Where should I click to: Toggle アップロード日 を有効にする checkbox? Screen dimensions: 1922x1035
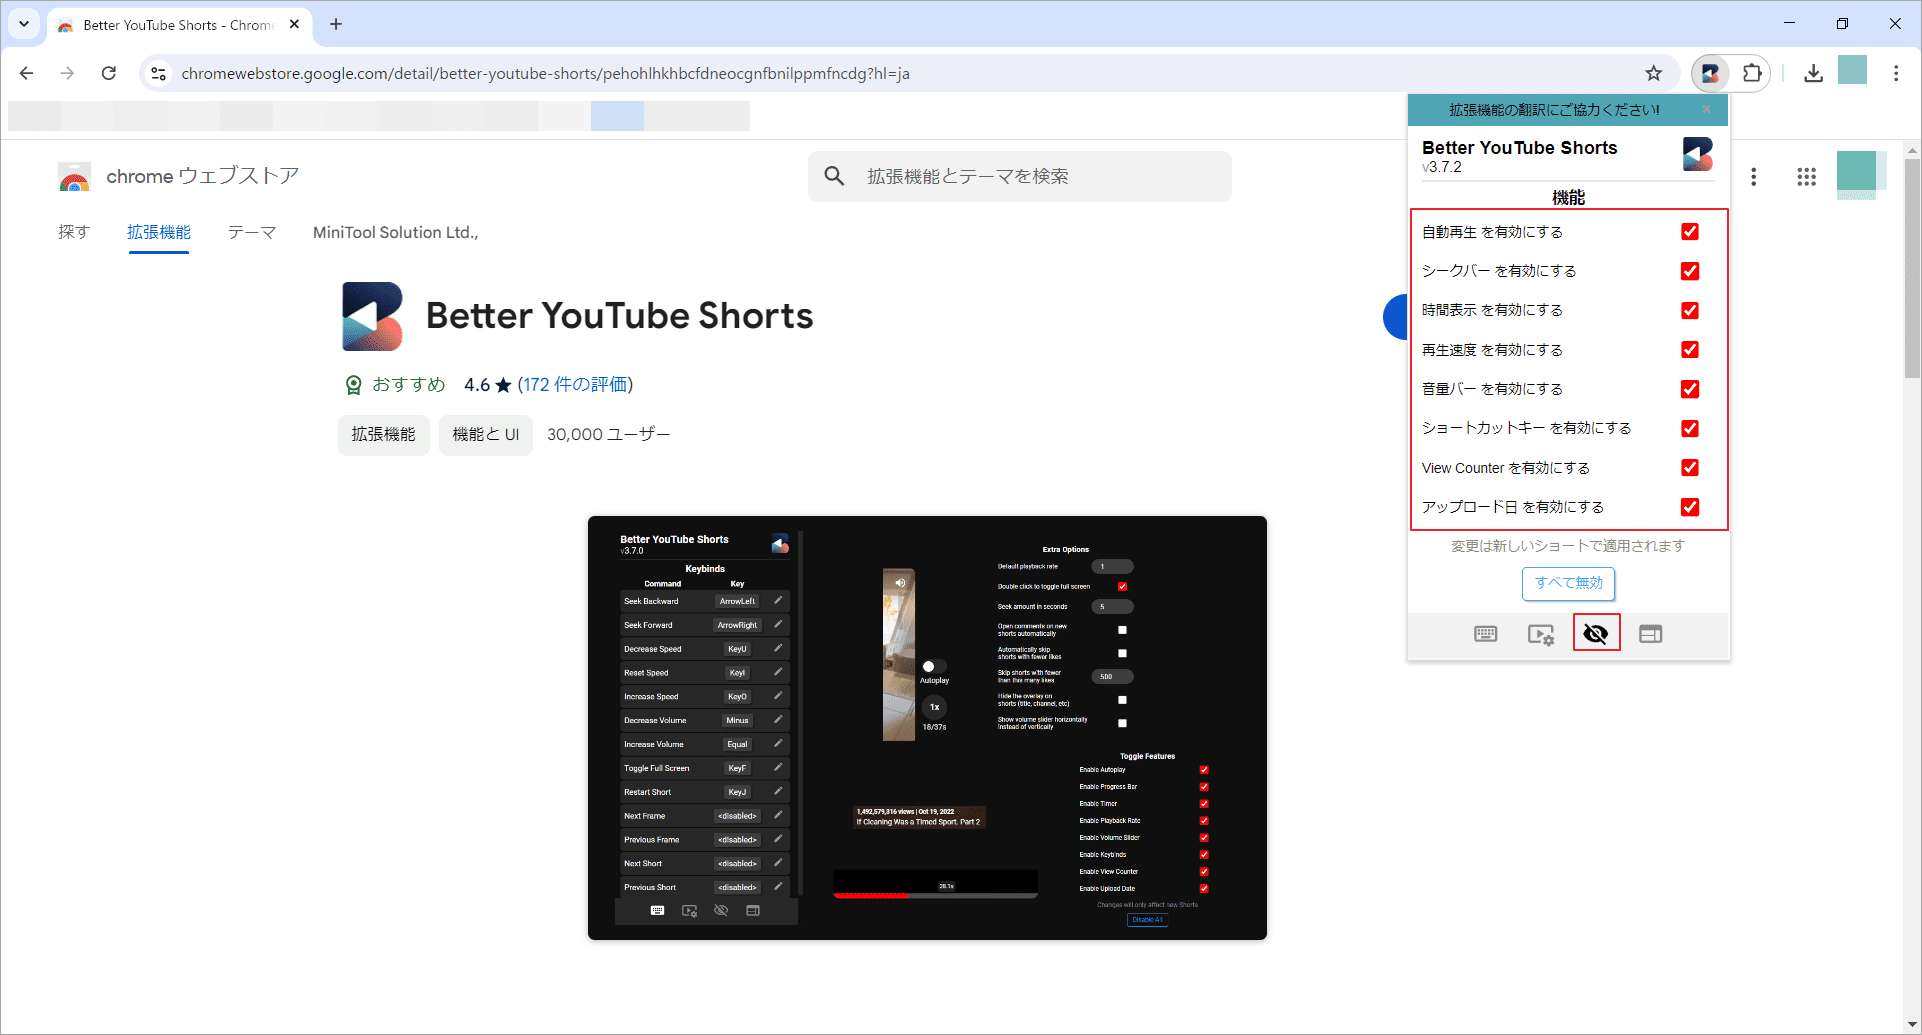pos(1690,507)
